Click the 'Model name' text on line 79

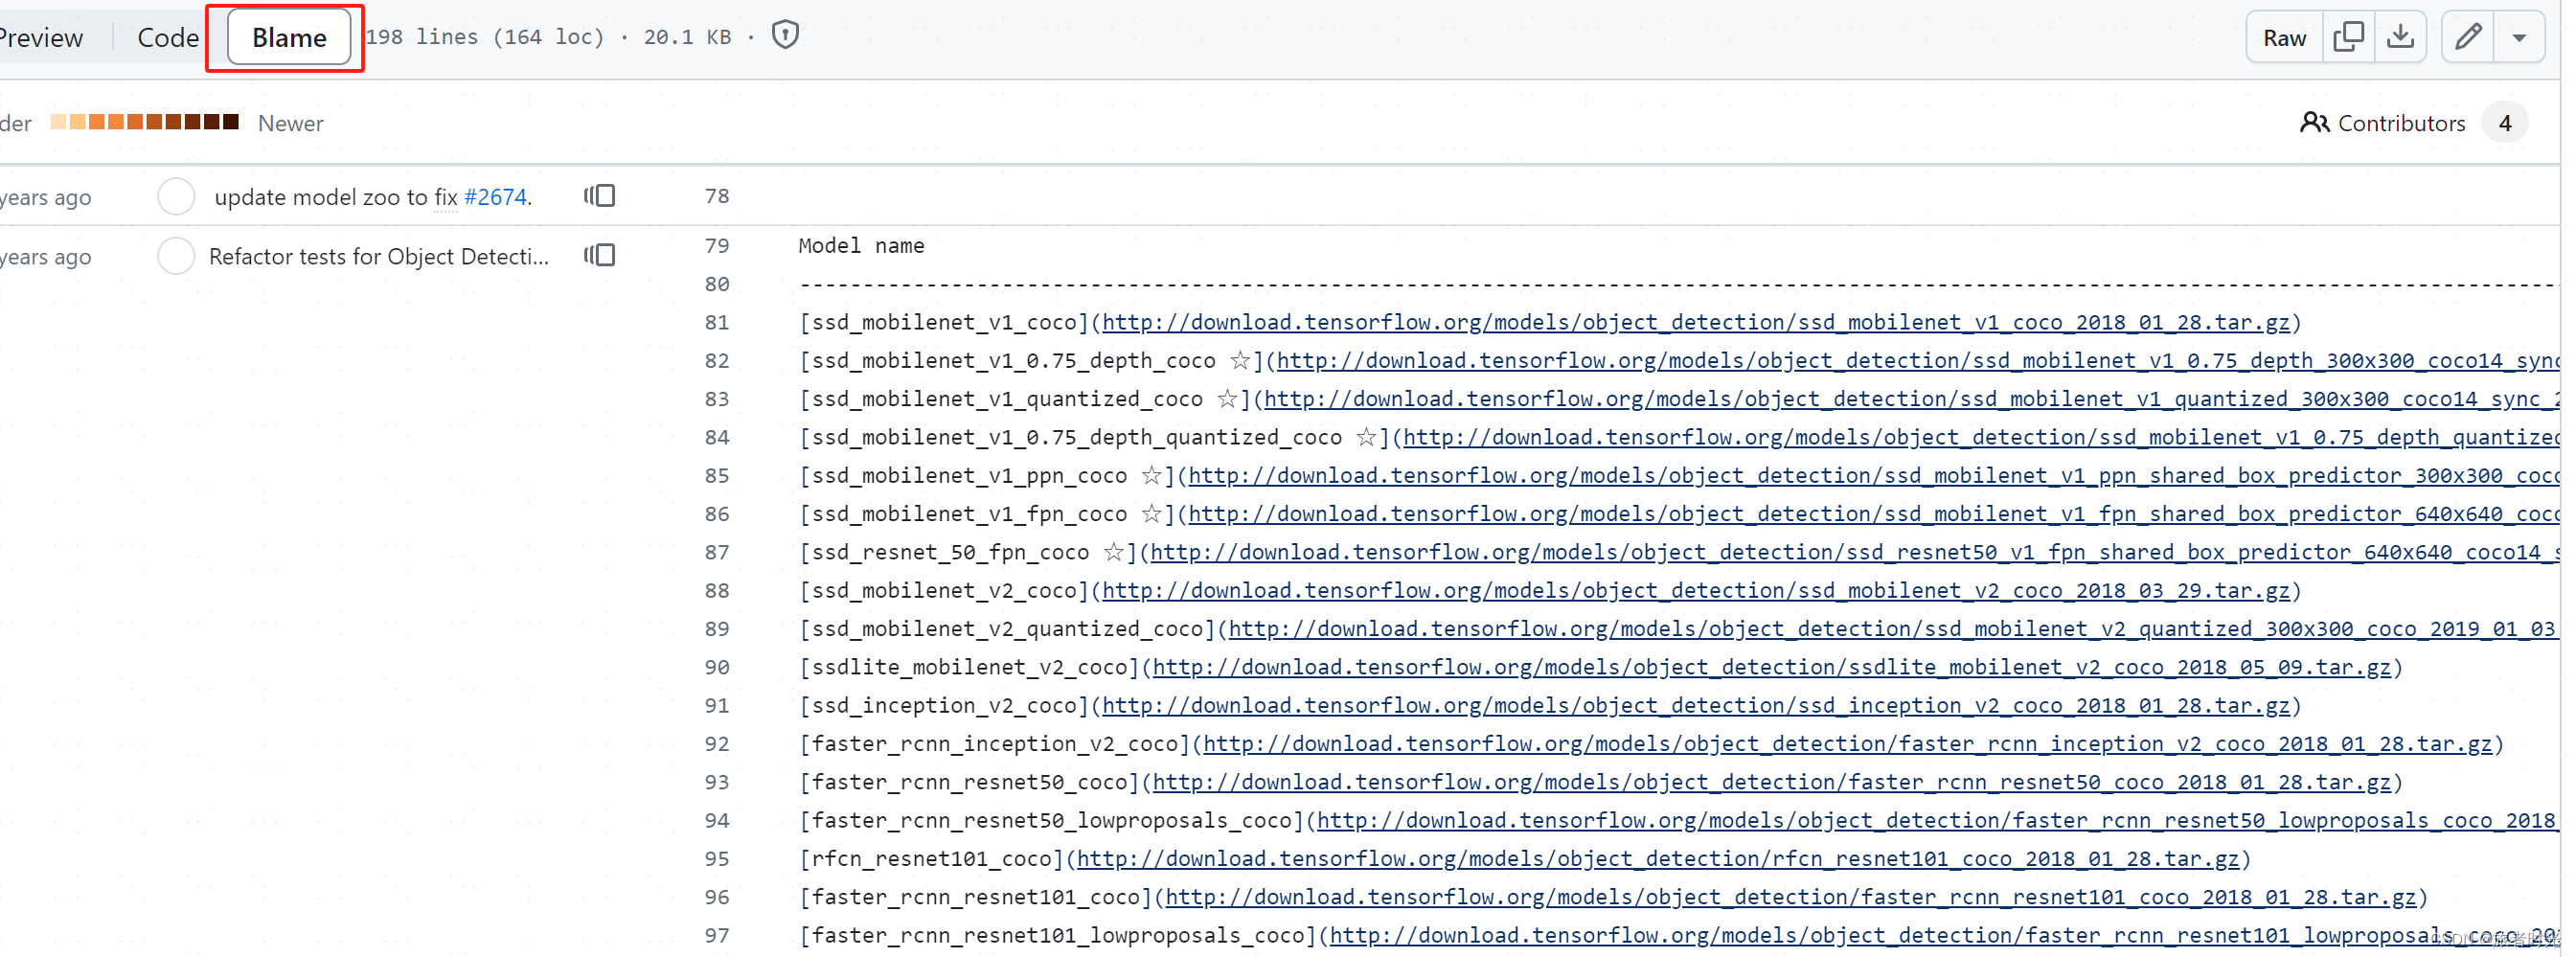861,246
